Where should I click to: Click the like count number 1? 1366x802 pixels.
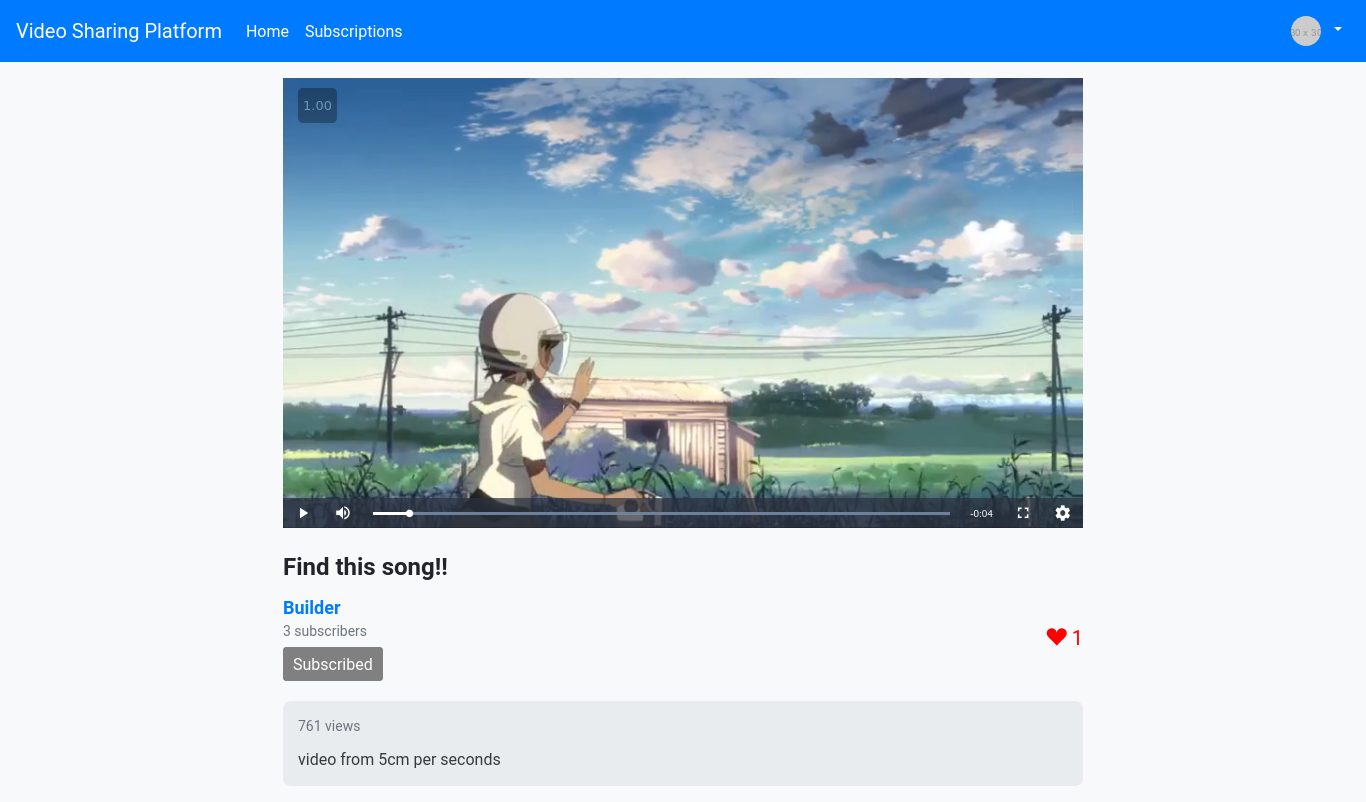pos(1077,637)
